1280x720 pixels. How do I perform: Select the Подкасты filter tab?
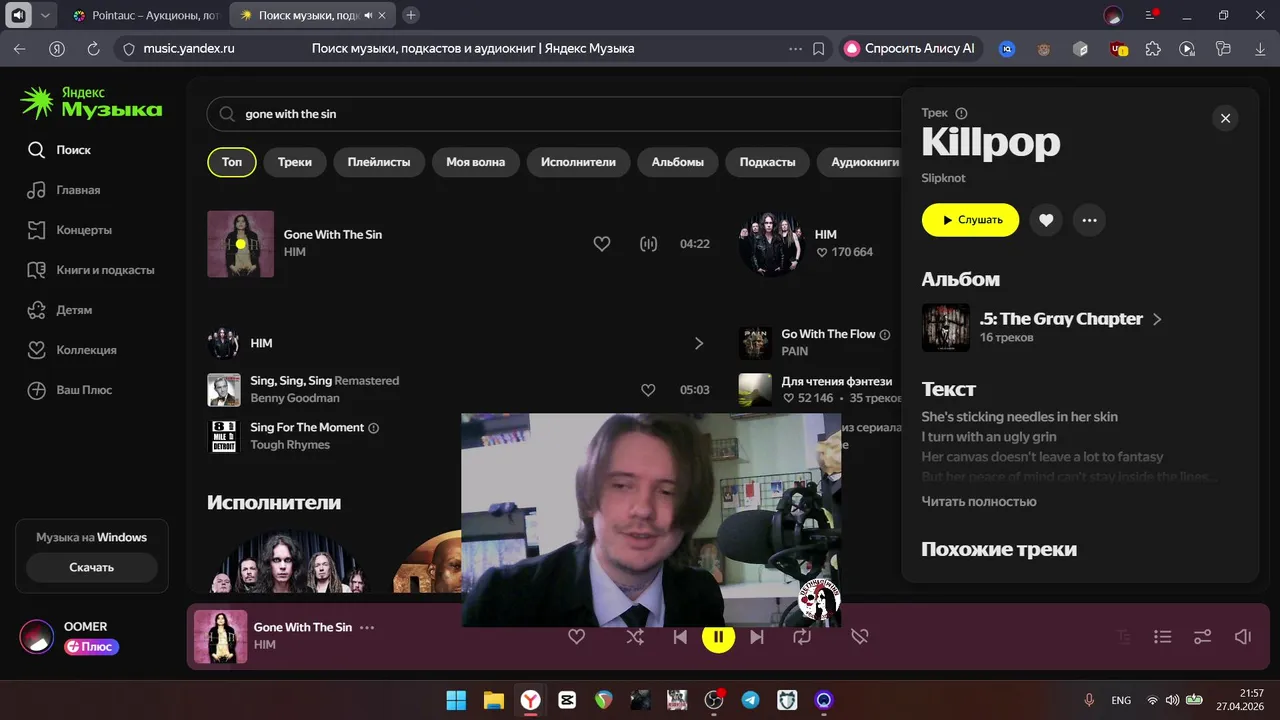[768, 162]
